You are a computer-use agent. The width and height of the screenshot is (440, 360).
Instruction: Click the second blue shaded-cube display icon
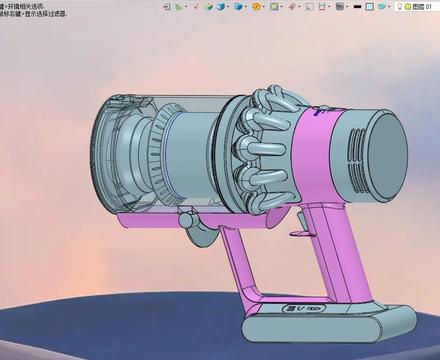click(238, 7)
